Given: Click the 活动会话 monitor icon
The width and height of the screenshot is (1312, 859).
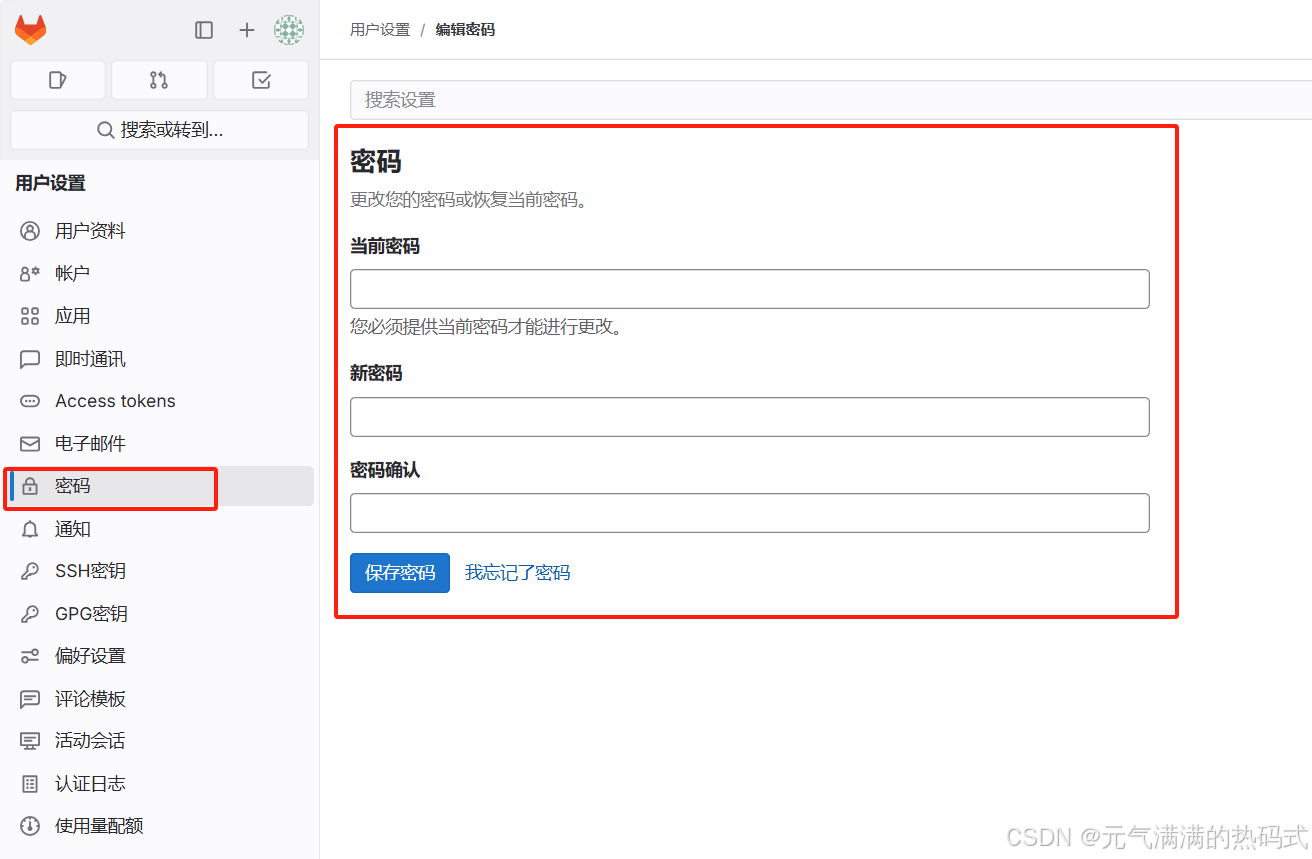Looking at the screenshot, I should [x=30, y=741].
